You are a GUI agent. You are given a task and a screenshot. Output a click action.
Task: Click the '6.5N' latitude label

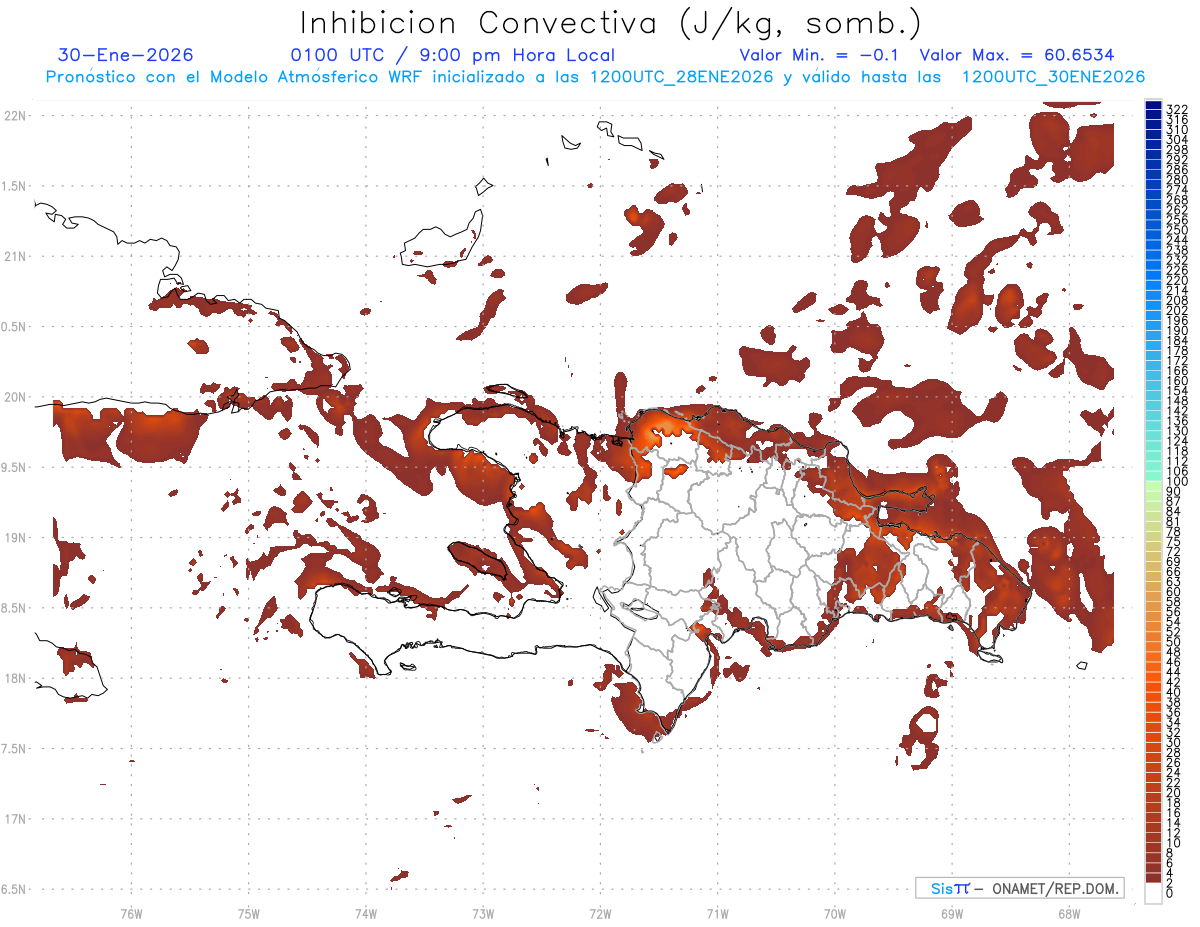click(14, 889)
